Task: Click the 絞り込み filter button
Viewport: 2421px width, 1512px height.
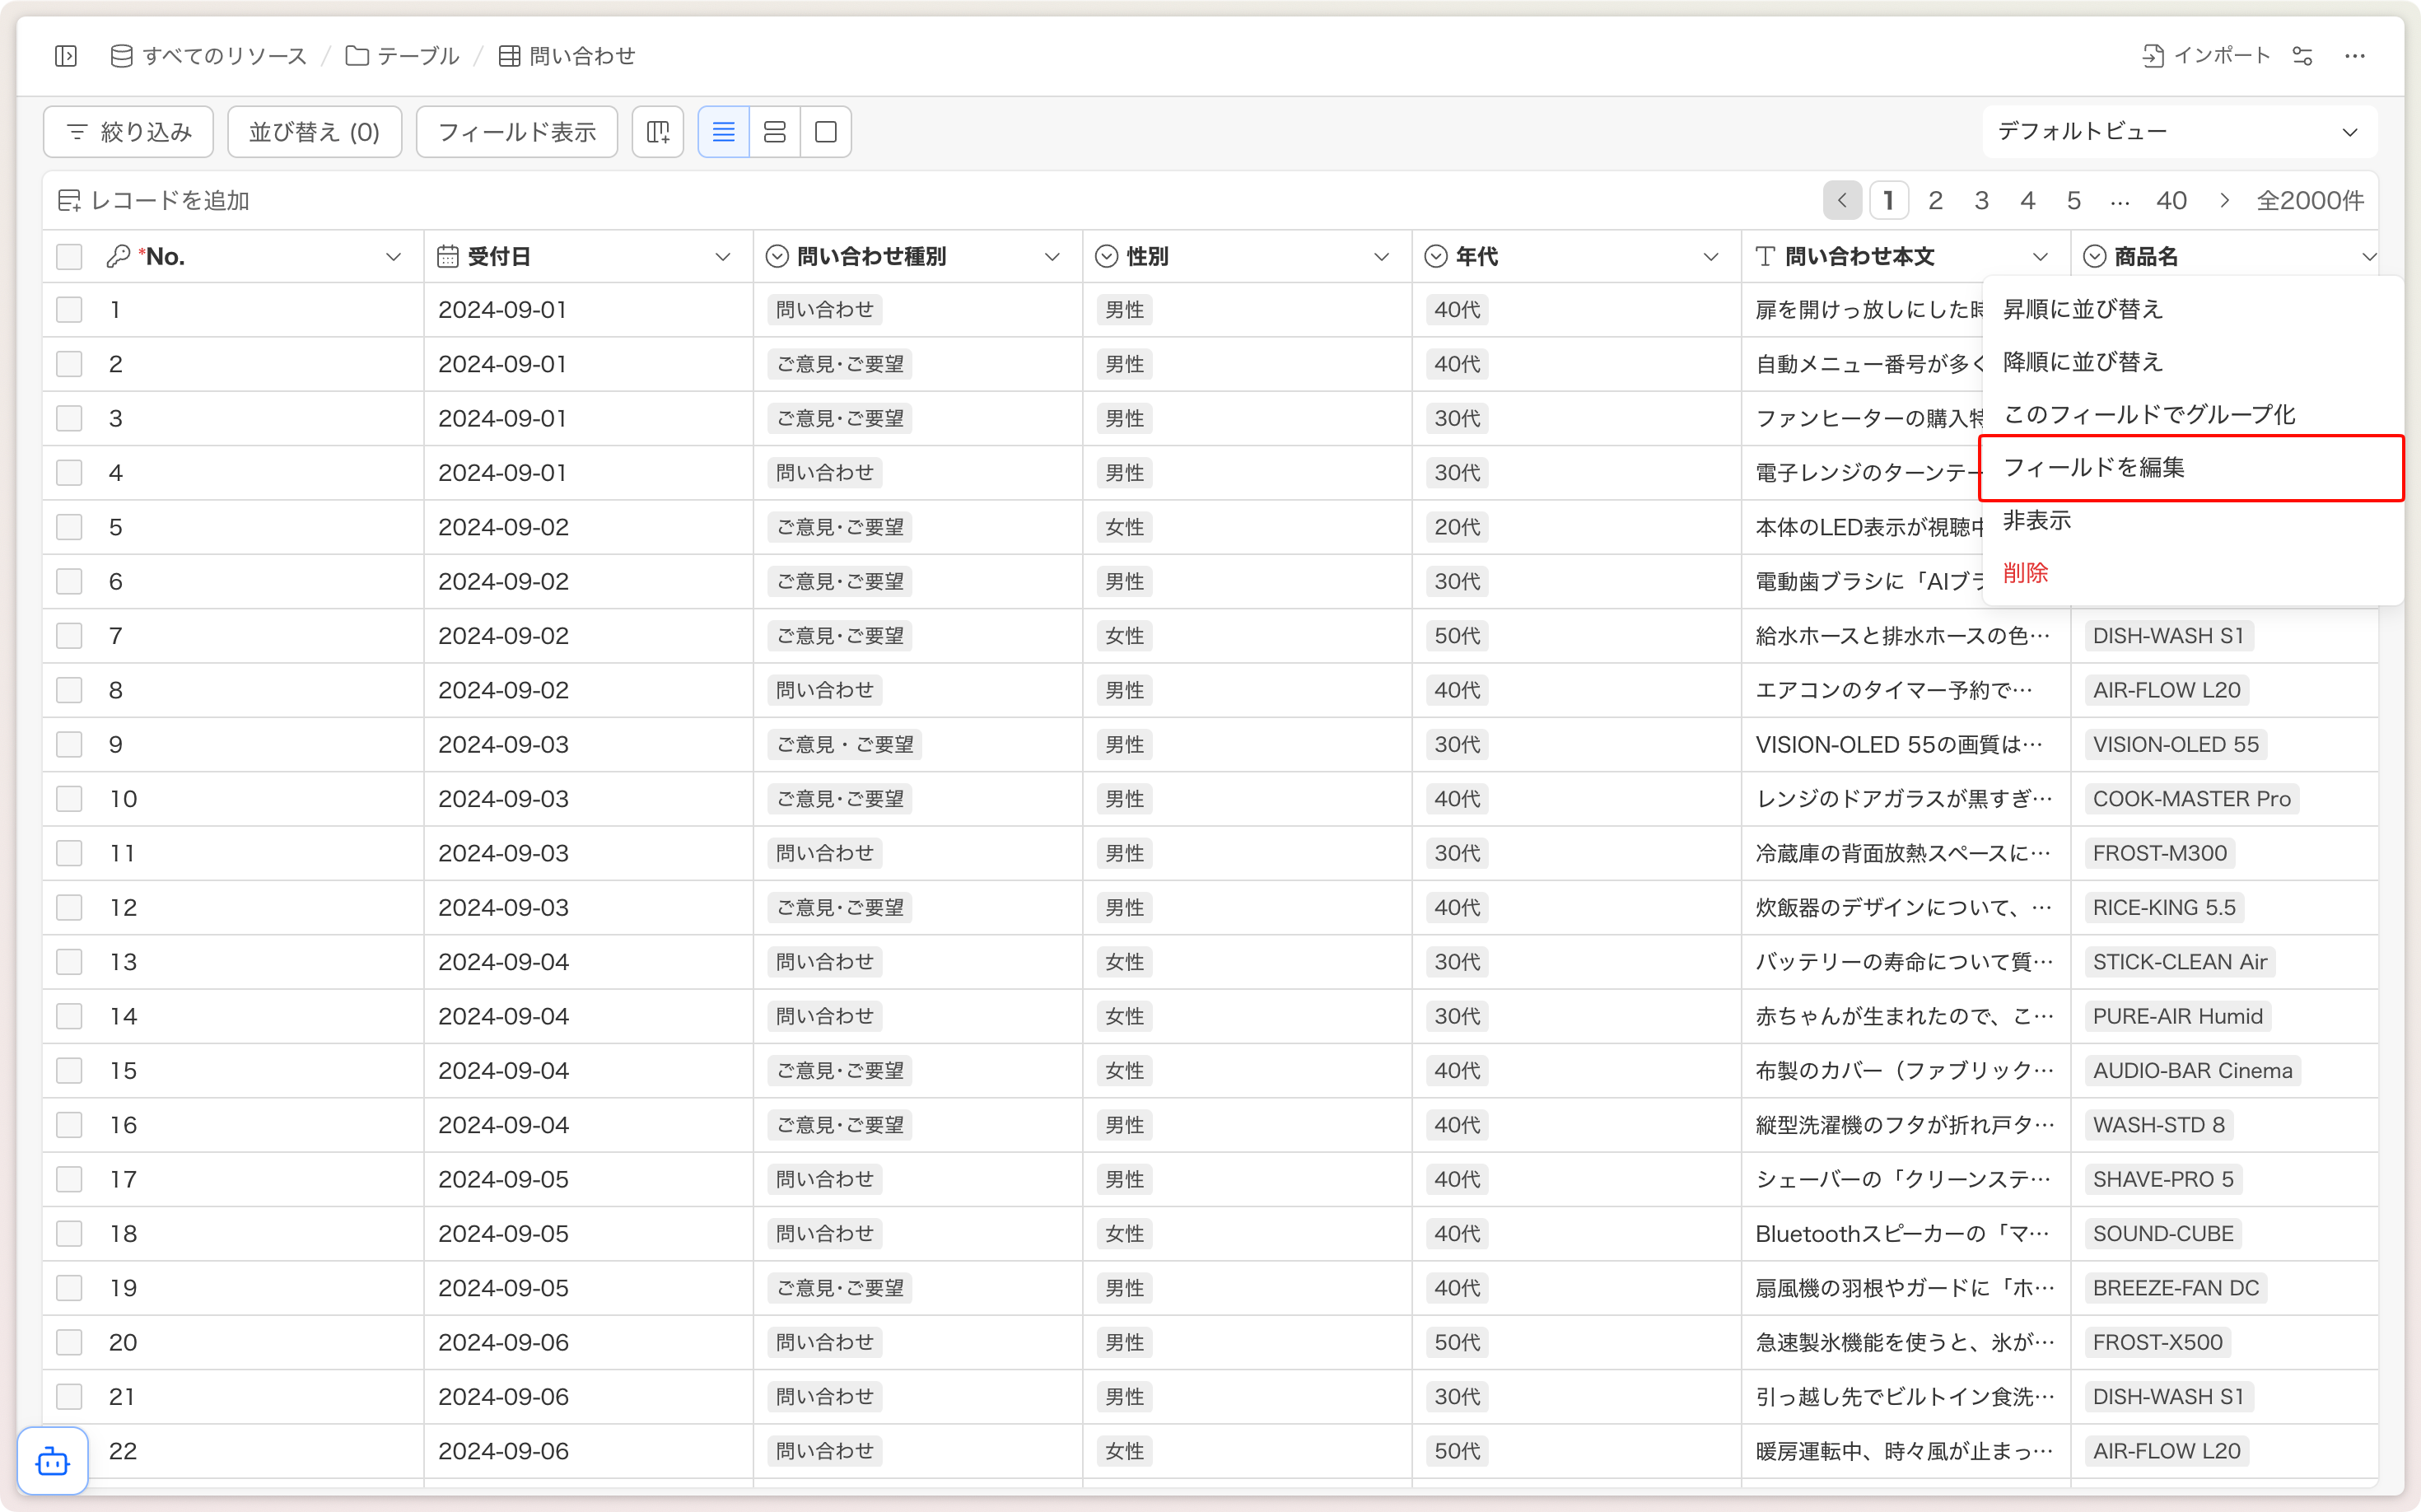Action: pos(129,132)
